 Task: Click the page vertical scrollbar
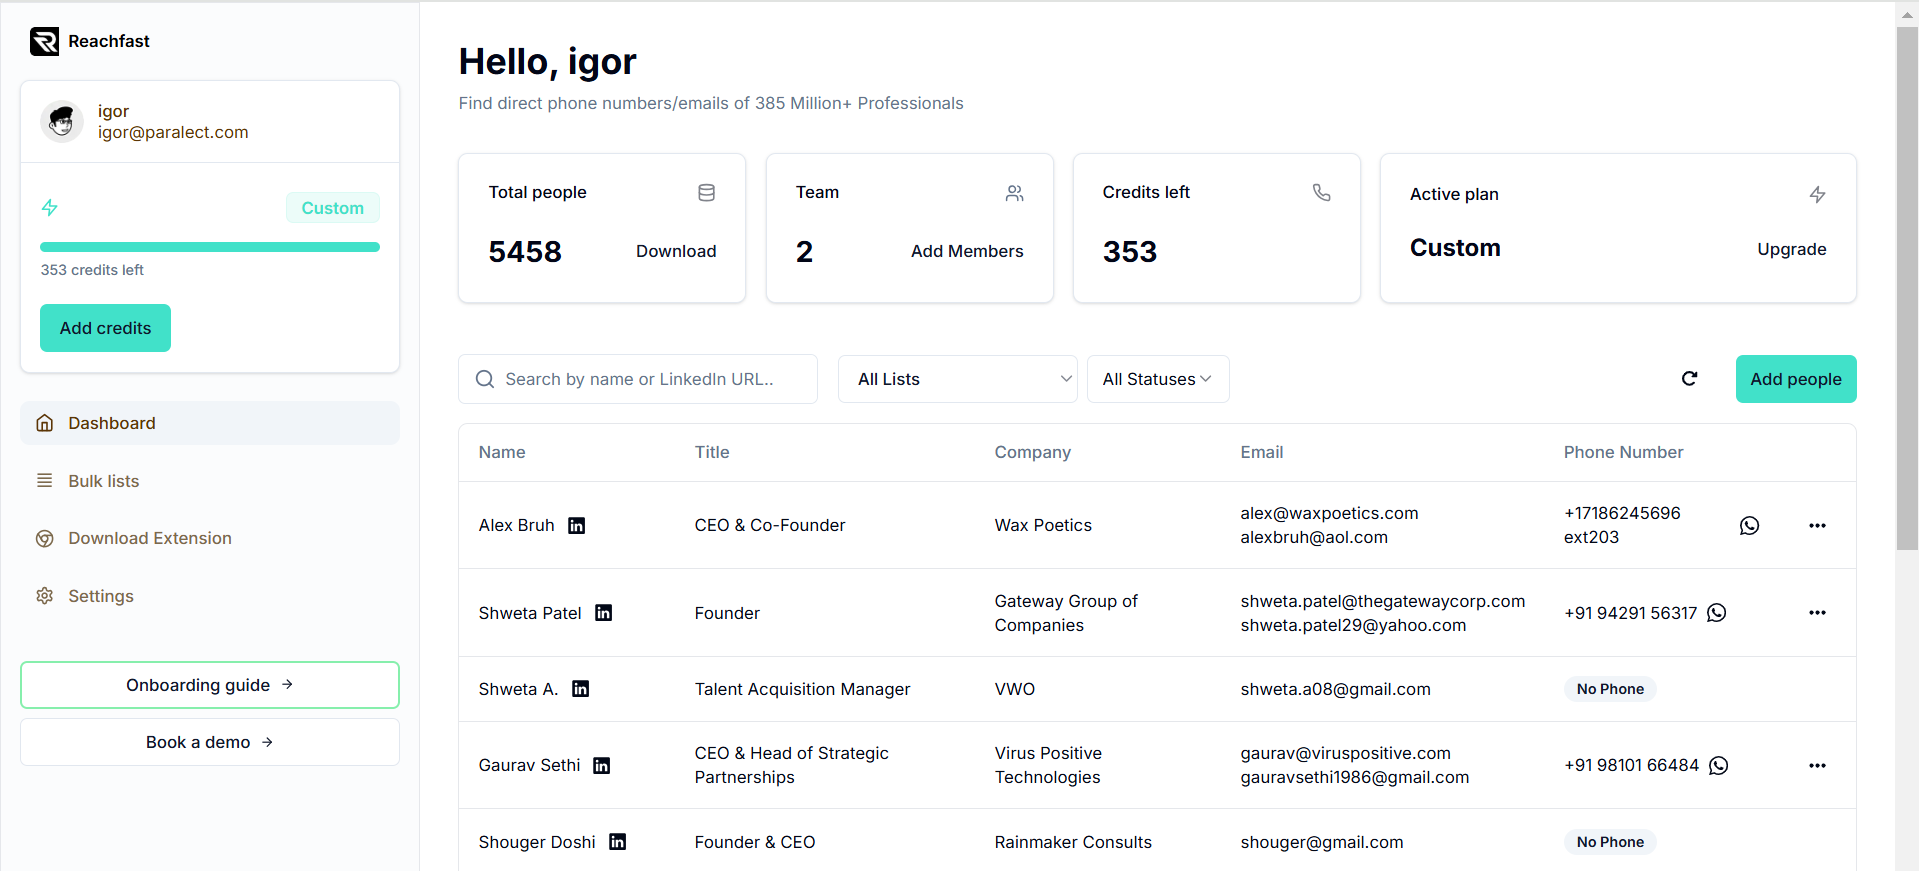click(x=1907, y=289)
